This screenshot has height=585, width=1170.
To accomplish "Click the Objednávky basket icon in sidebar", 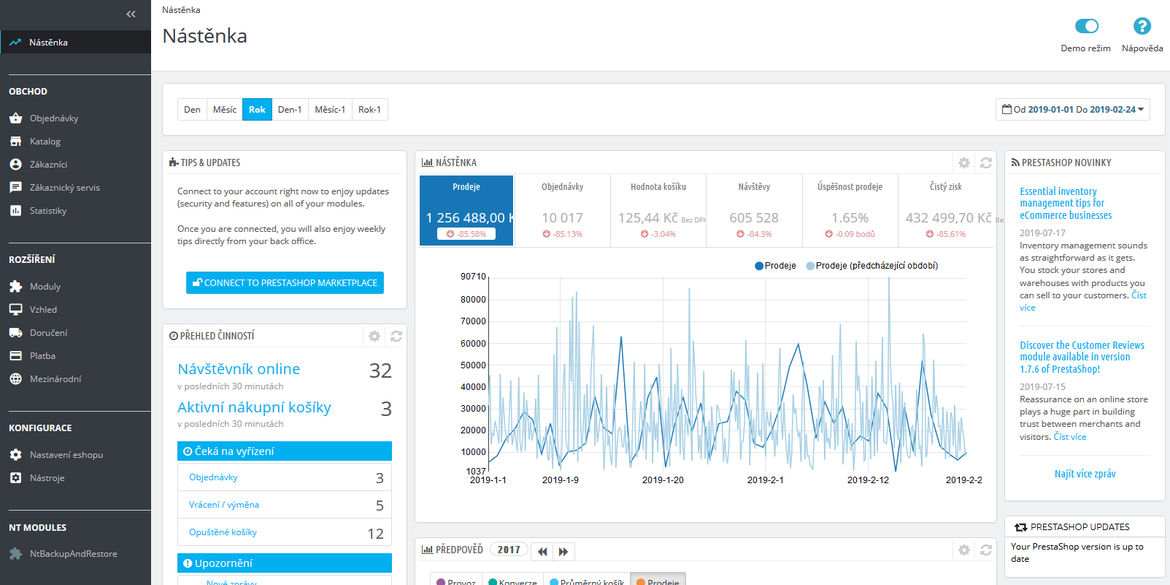I will [x=15, y=118].
